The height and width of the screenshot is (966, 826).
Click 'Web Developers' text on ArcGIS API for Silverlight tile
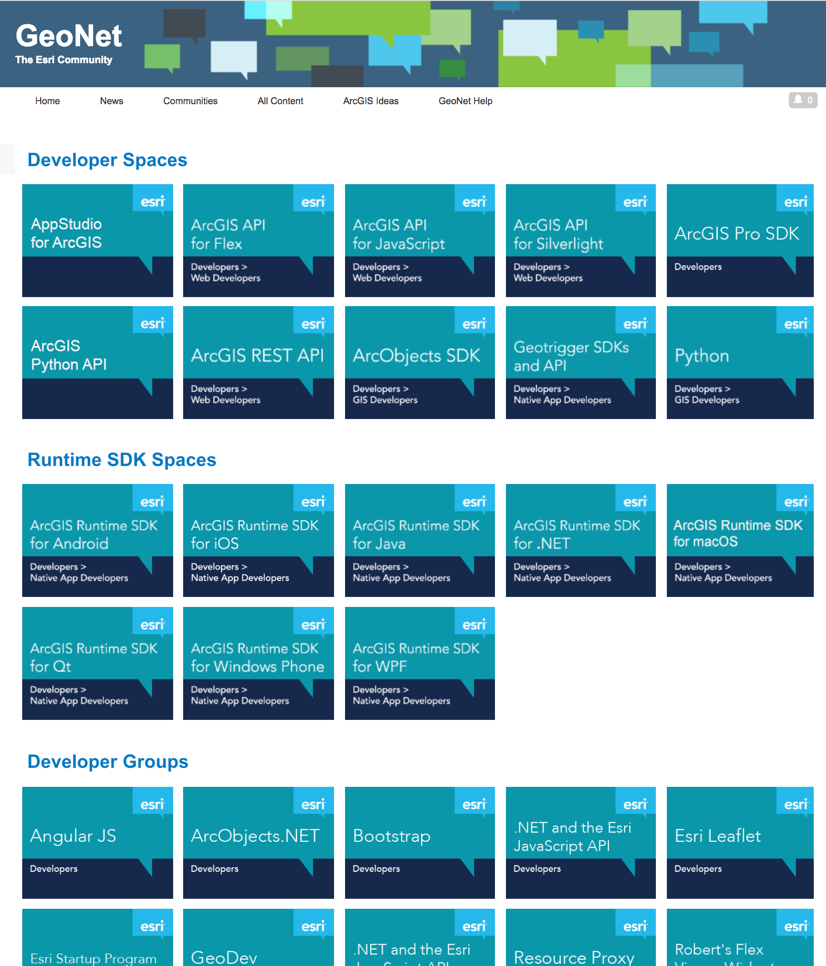548,278
